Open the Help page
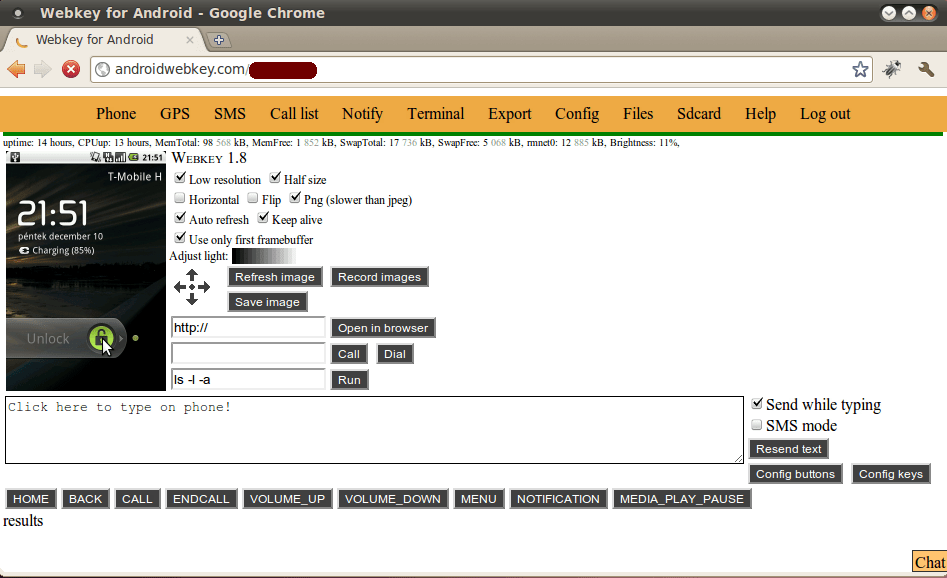The width and height of the screenshot is (947, 578). pos(760,114)
